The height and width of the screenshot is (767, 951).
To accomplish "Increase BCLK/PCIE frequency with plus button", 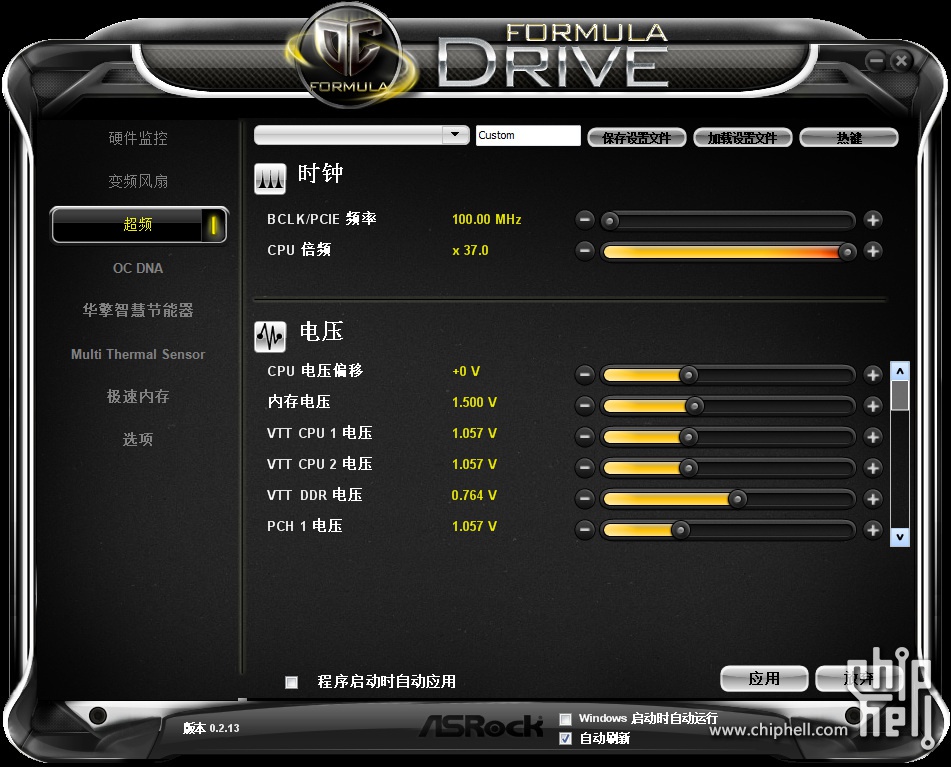I will [x=873, y=219].
